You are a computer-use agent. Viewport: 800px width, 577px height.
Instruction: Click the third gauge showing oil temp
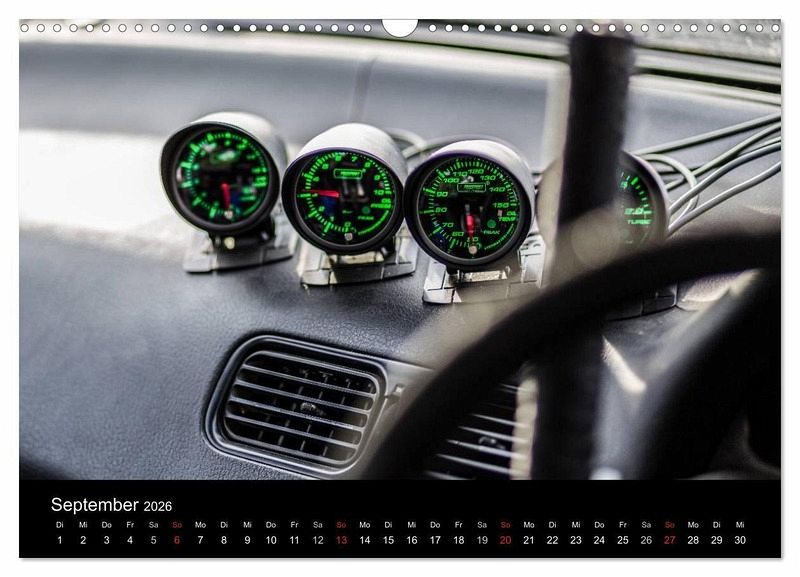pyautogui.click(x=467, y=209)
